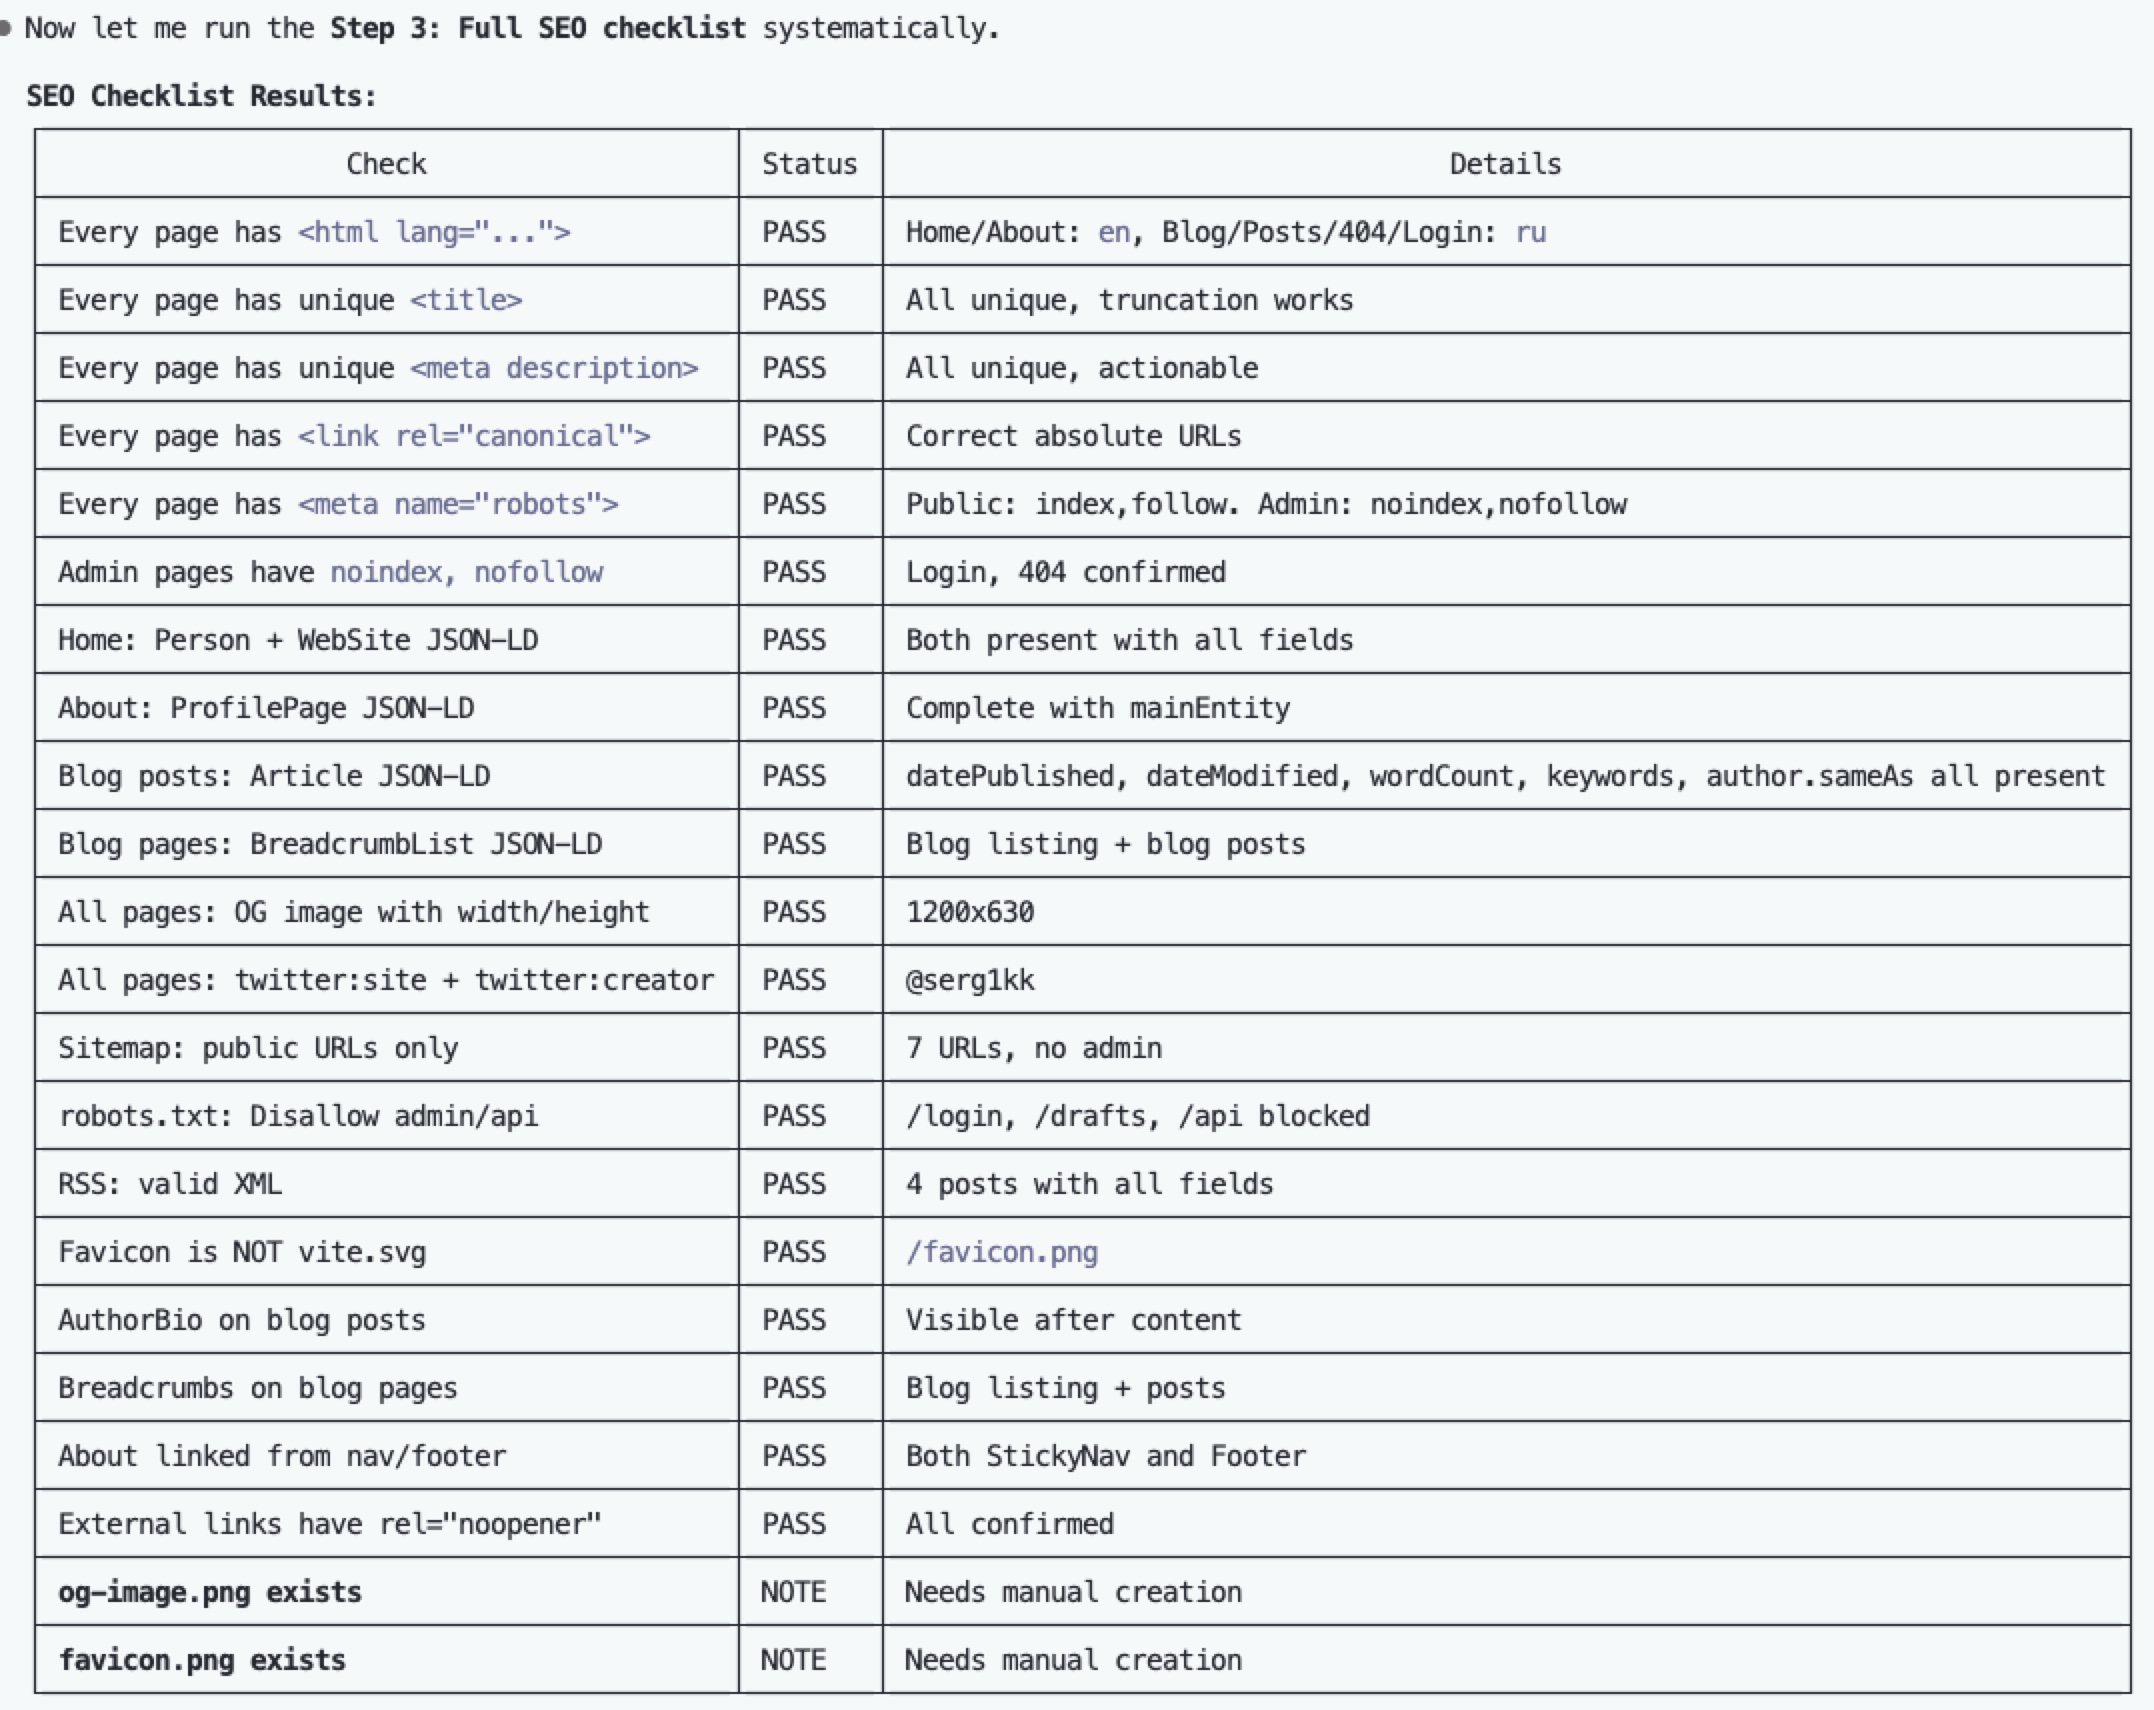This screenshot has height=1710, width=2154.
Task: Select the Details column header
Action: tap(1506, 163)
